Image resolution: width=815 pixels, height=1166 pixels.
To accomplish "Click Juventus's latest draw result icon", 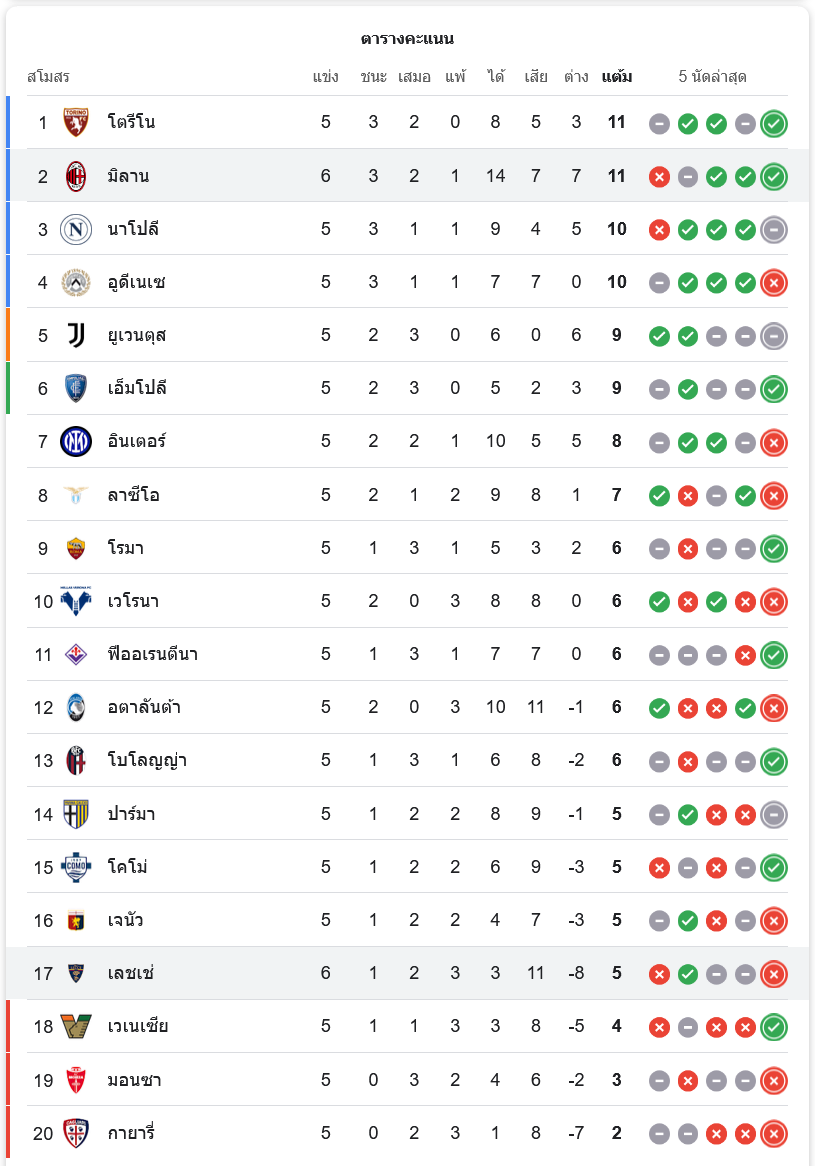I will click(773, 335).
